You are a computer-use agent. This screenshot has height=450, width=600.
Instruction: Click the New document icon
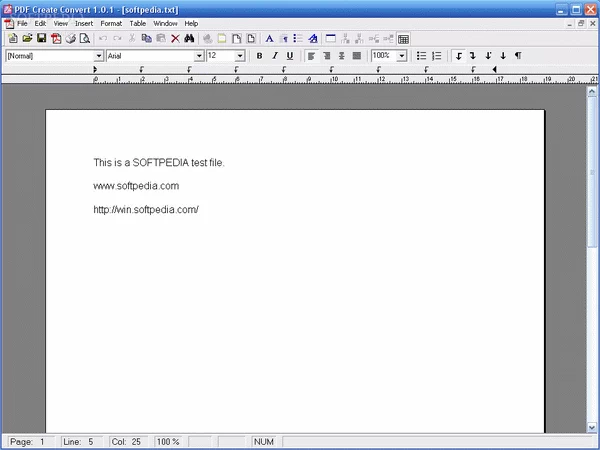click(13, 38)
